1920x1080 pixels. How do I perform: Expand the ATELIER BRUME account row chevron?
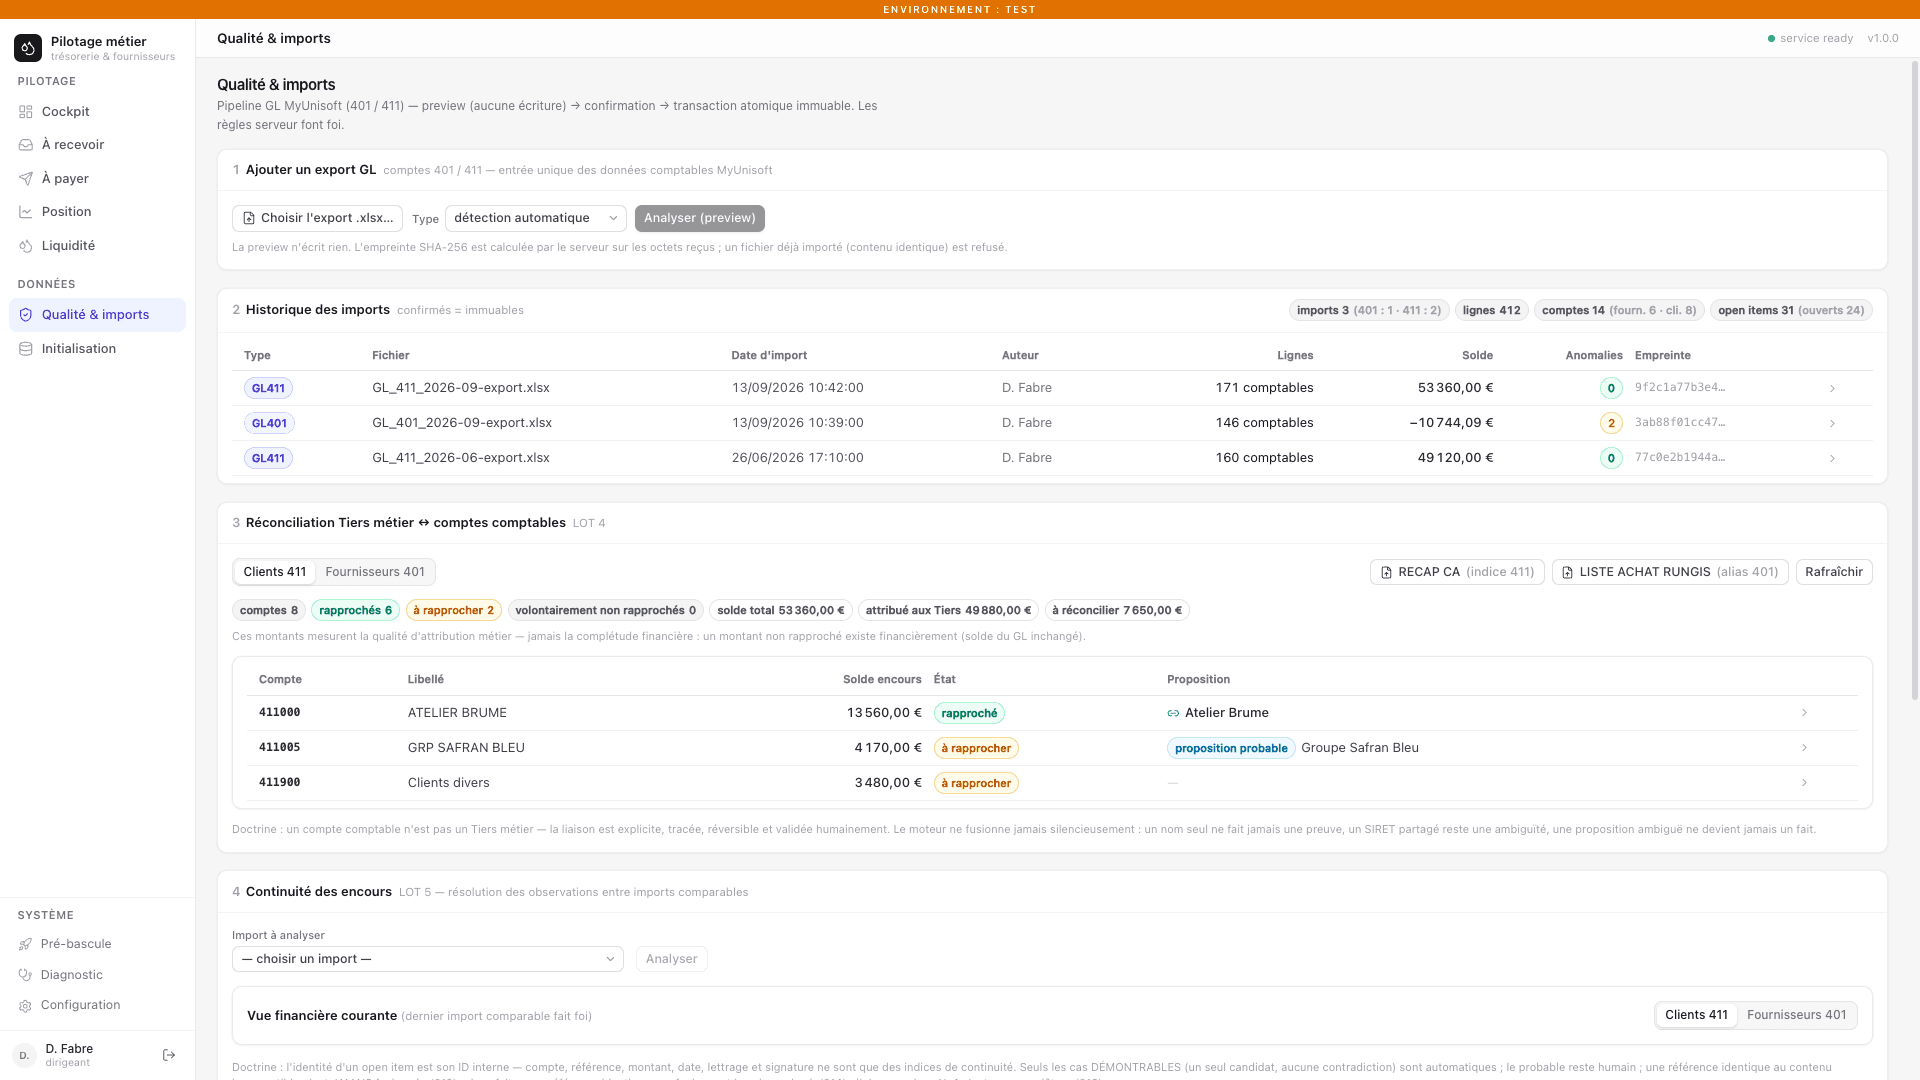pos(1804,713)
